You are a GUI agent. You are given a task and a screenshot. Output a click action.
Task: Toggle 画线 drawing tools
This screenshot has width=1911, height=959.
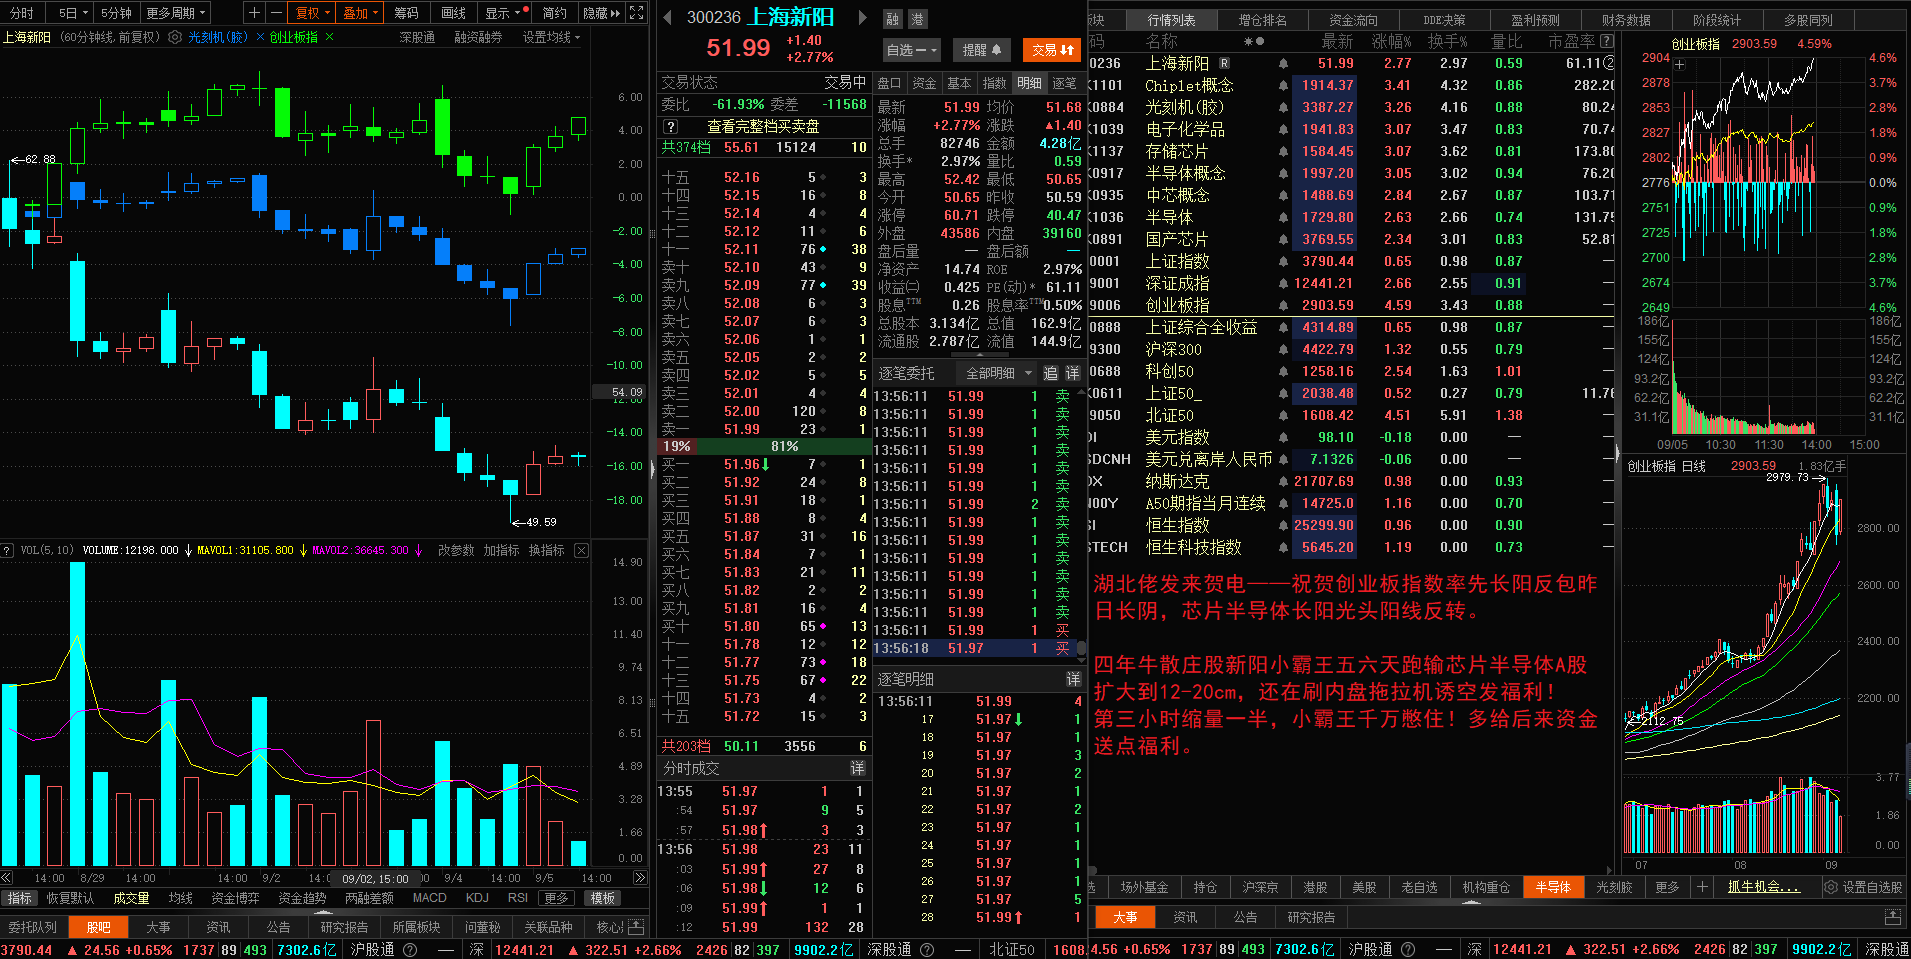click(454, 13)
